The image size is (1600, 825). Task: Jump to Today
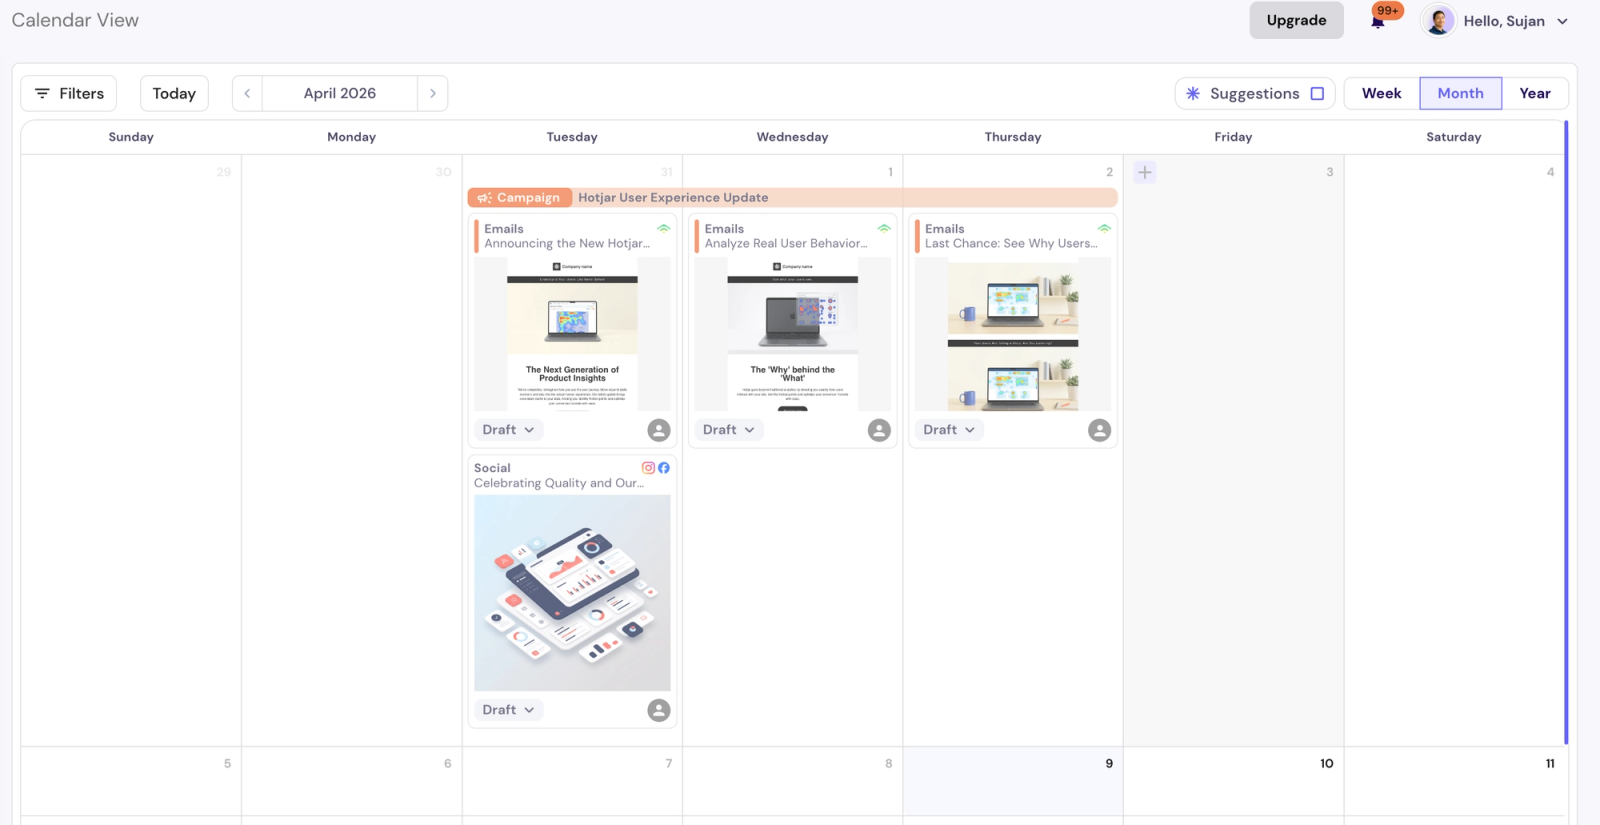click(174, 93)
